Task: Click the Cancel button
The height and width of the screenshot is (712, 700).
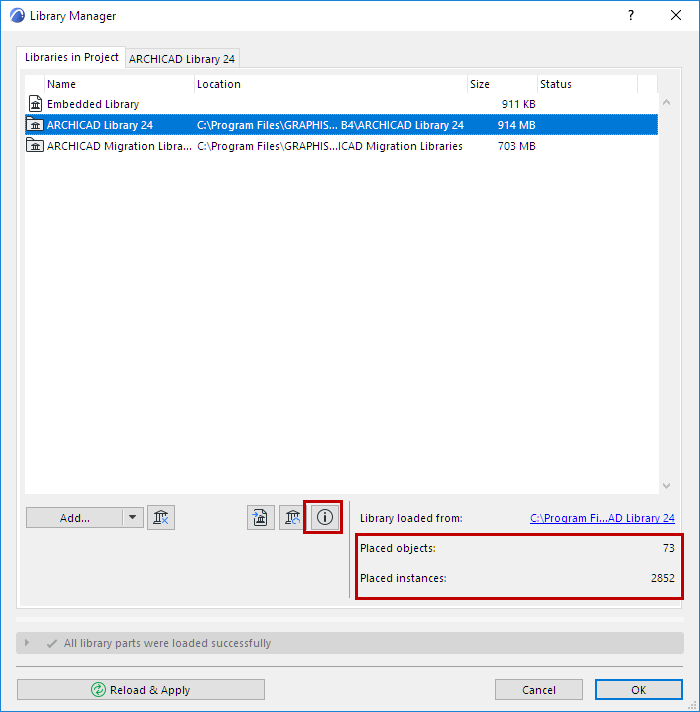Action: 538,689
